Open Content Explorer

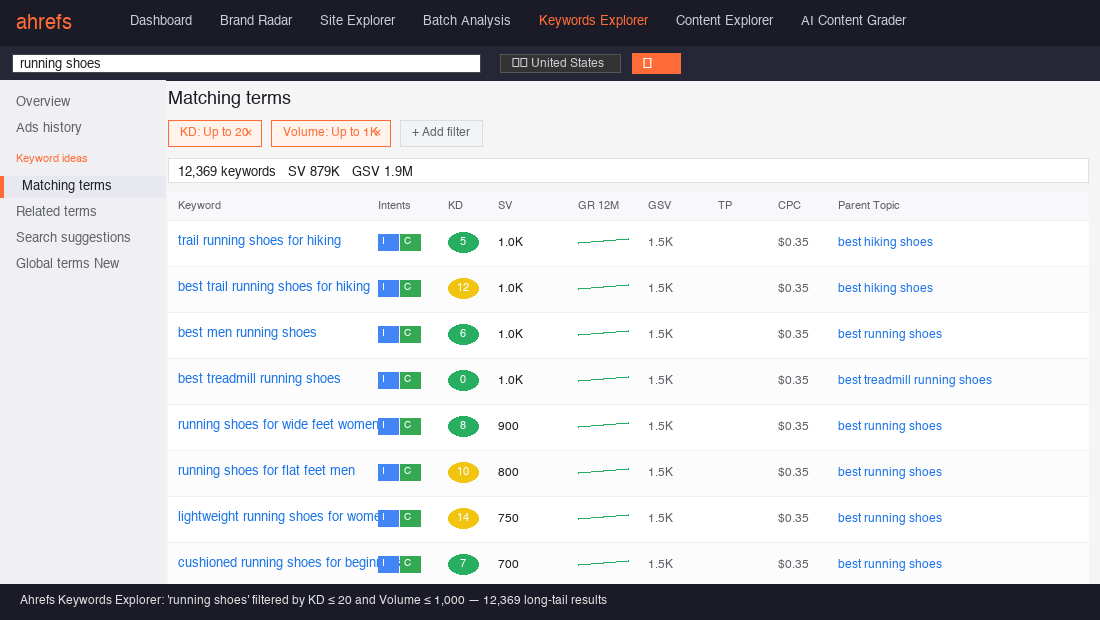coord(724,20)
